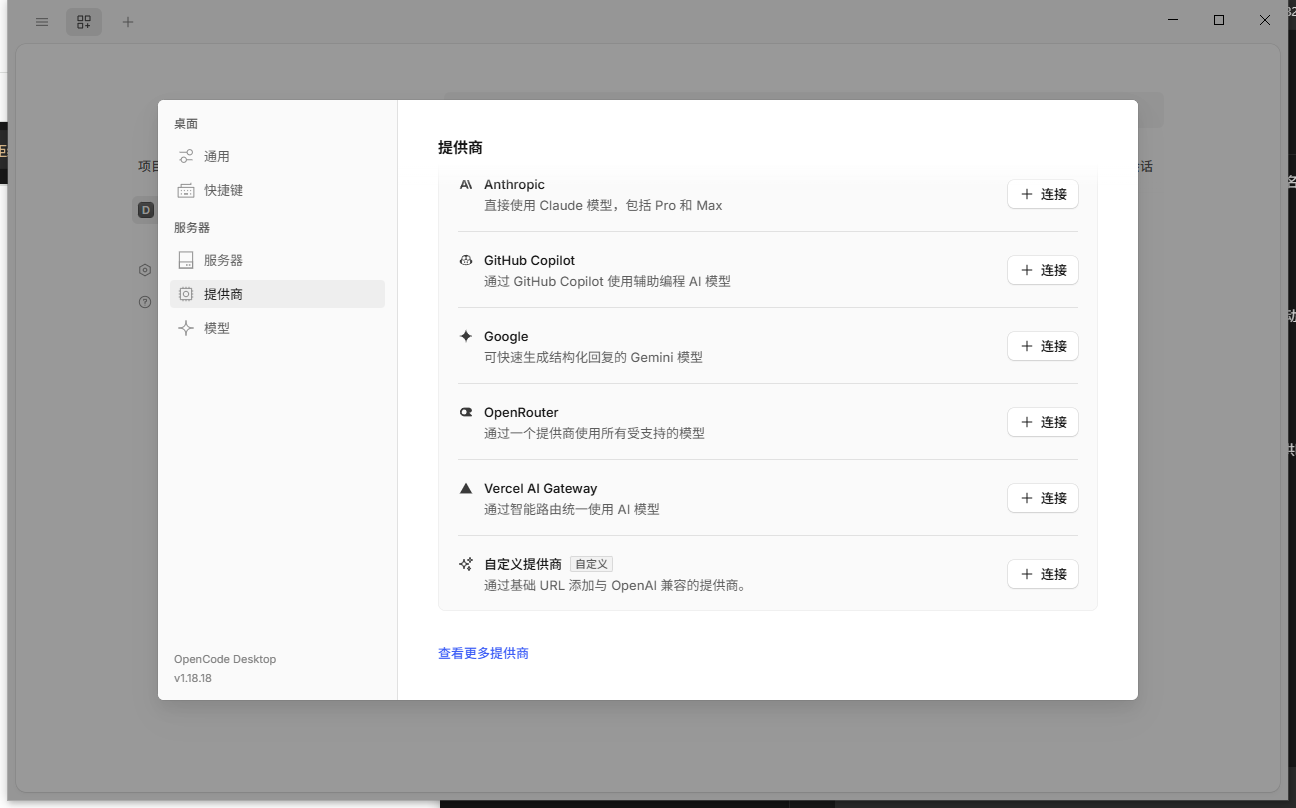Open the 快捷键 shortcuts settings

pos(277,190)
